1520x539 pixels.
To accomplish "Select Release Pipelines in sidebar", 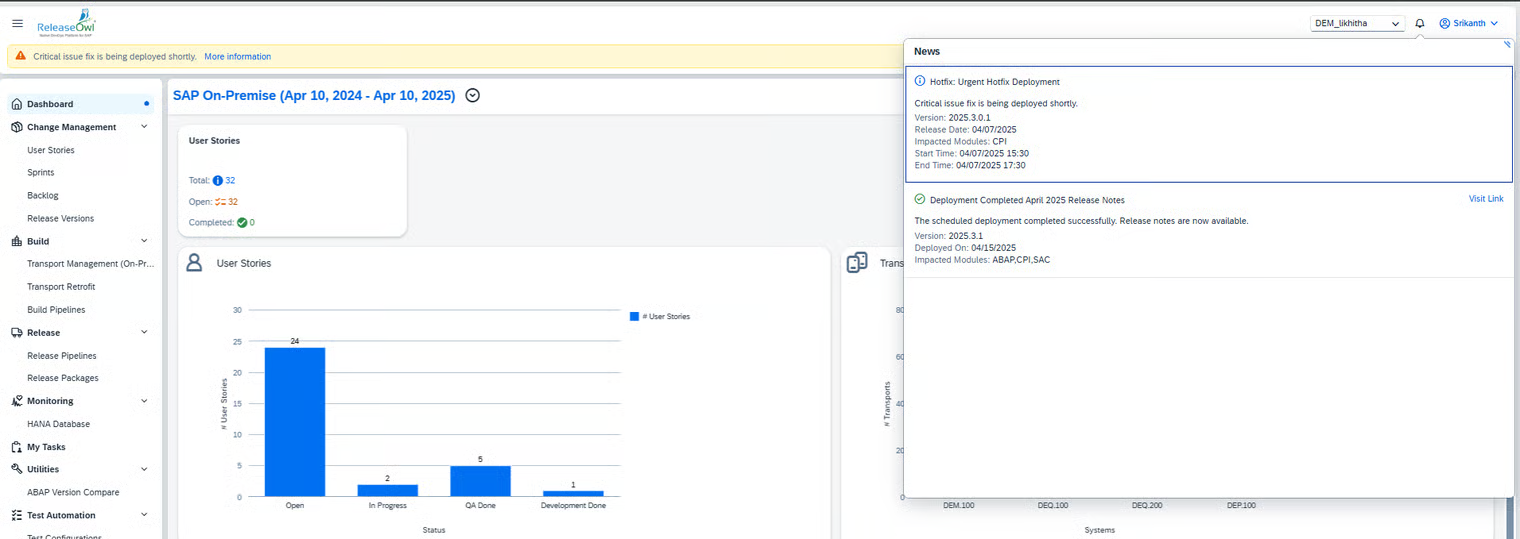I will tap(61, 355).
